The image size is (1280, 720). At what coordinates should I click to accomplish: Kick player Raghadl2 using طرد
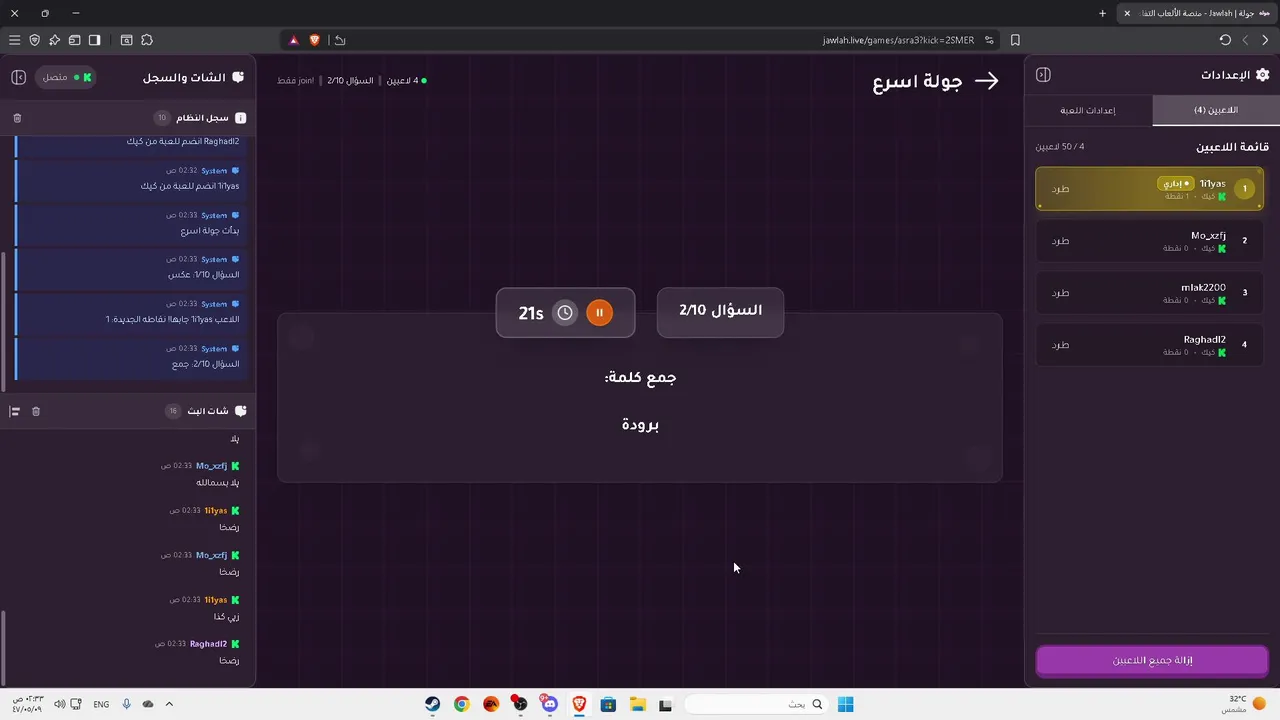1061,345
